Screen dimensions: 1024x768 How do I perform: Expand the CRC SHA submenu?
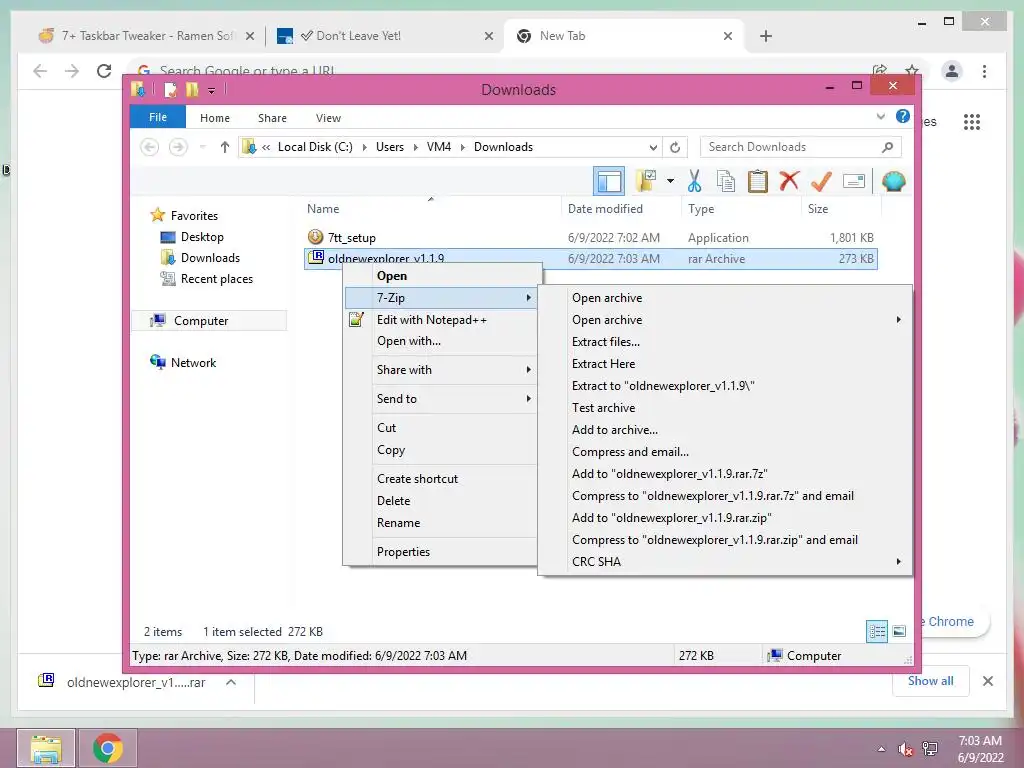(725, 562)
